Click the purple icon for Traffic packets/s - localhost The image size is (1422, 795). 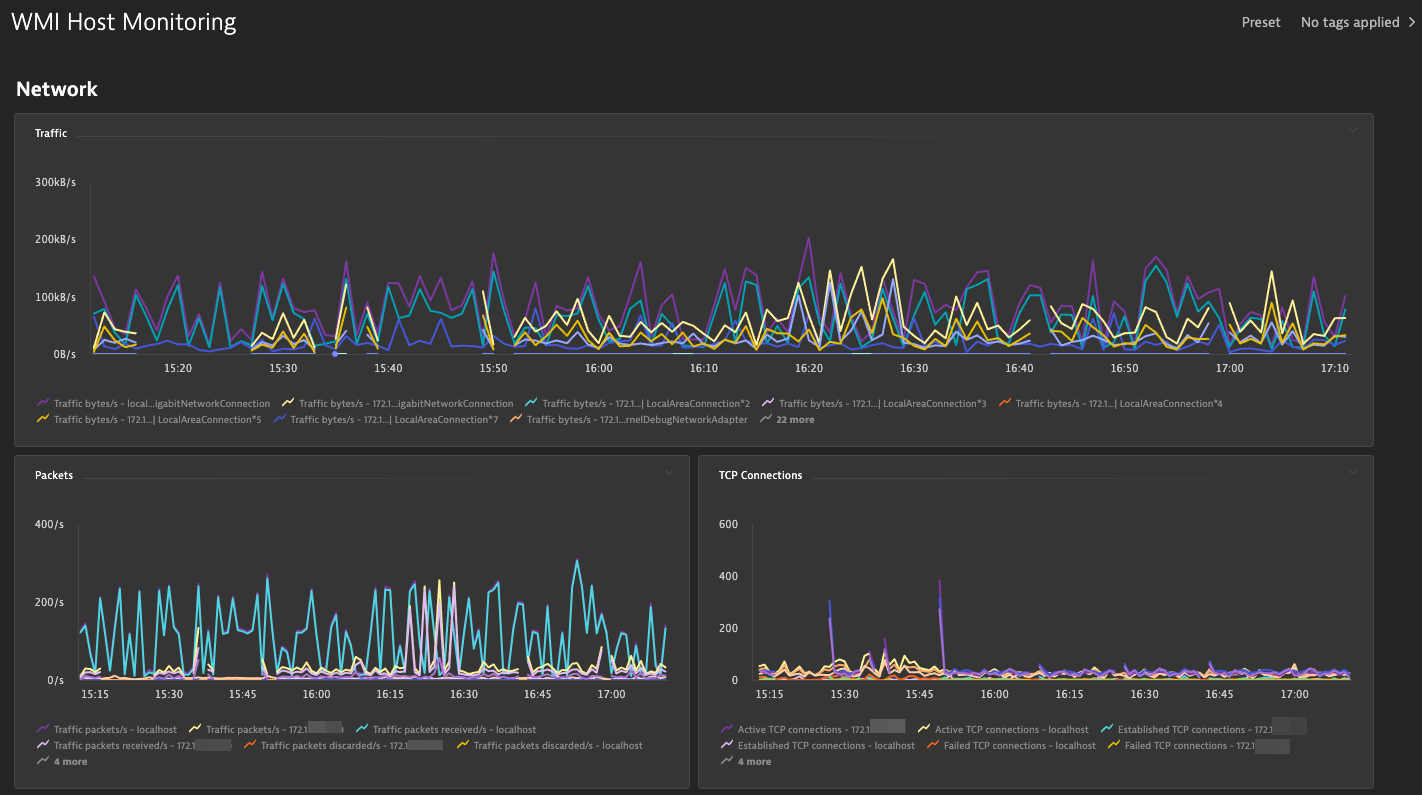pyautogui.click(x=43, y=730)
